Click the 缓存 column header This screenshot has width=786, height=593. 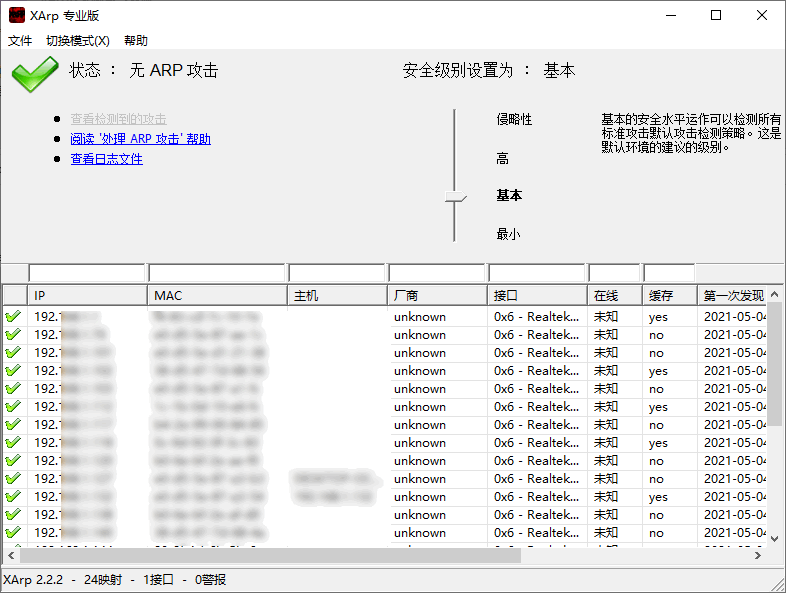(x=670, y=295)
